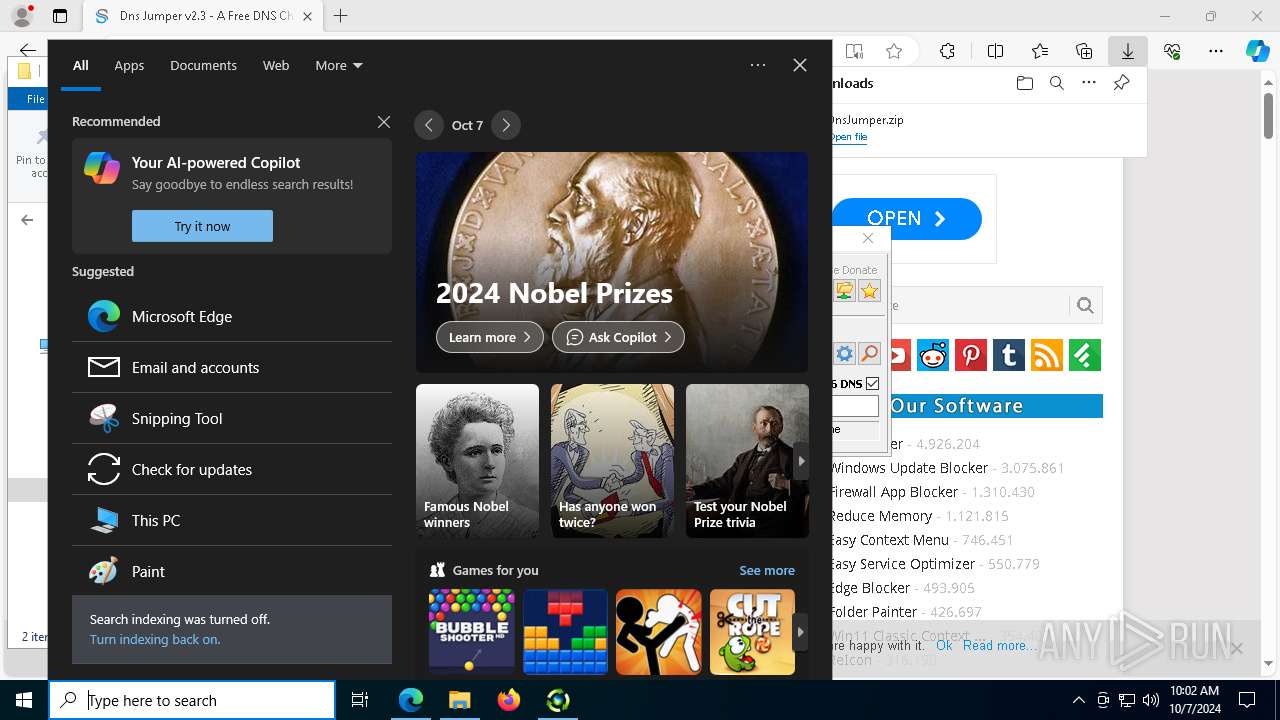The image size is (1280, 720).
Task: Go to previous day before Oct 7
Action: tap(429, 125)
